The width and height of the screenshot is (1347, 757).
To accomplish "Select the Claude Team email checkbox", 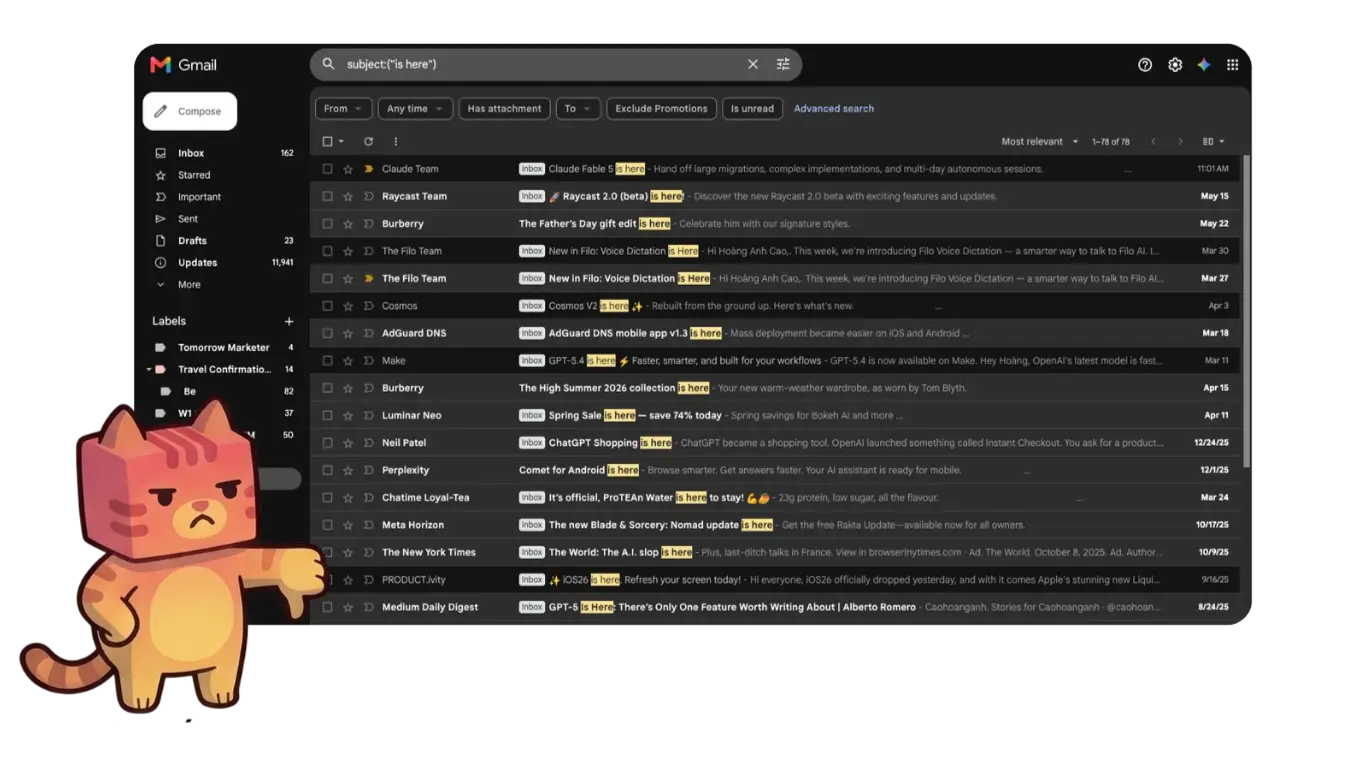I will (327, 169).
